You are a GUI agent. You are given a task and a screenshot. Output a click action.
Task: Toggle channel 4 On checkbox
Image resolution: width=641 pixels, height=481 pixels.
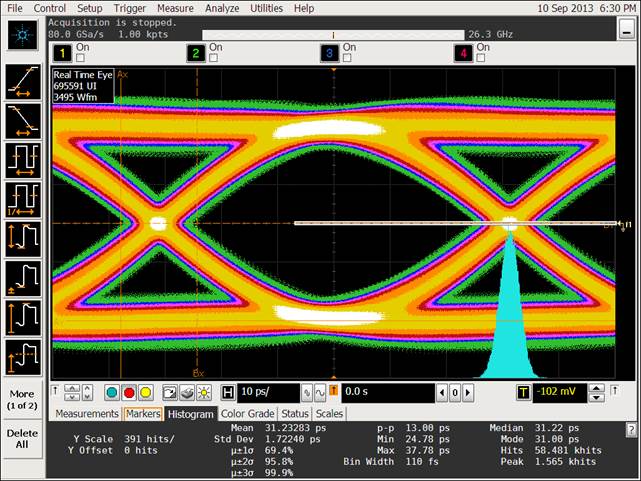tap(481, 58)
